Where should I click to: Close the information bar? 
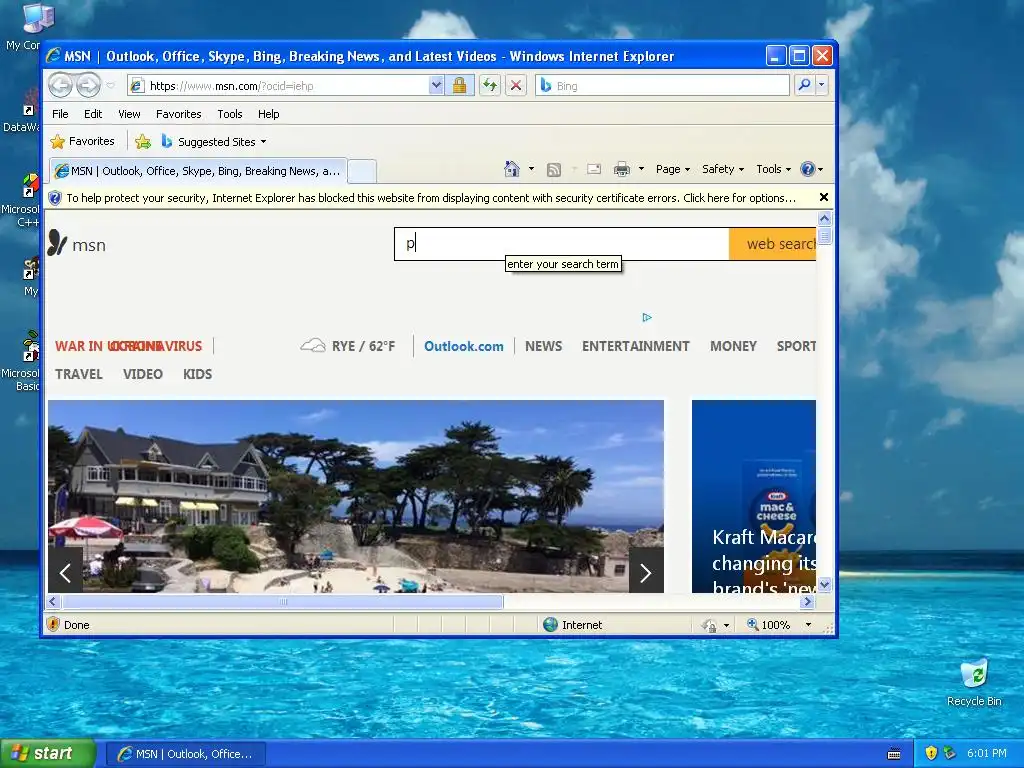[x=824, y=197]
